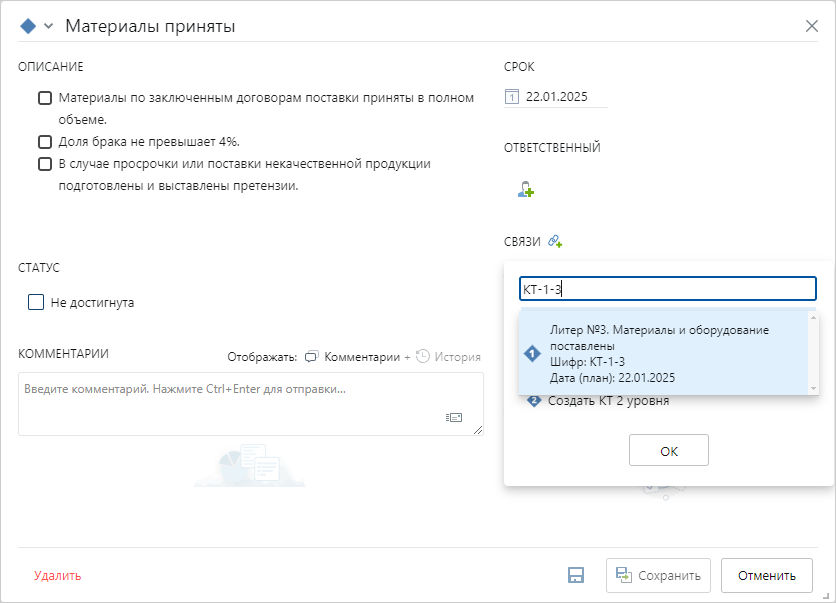Click the КТ-1-3 search input field

(x=667, y=289)
